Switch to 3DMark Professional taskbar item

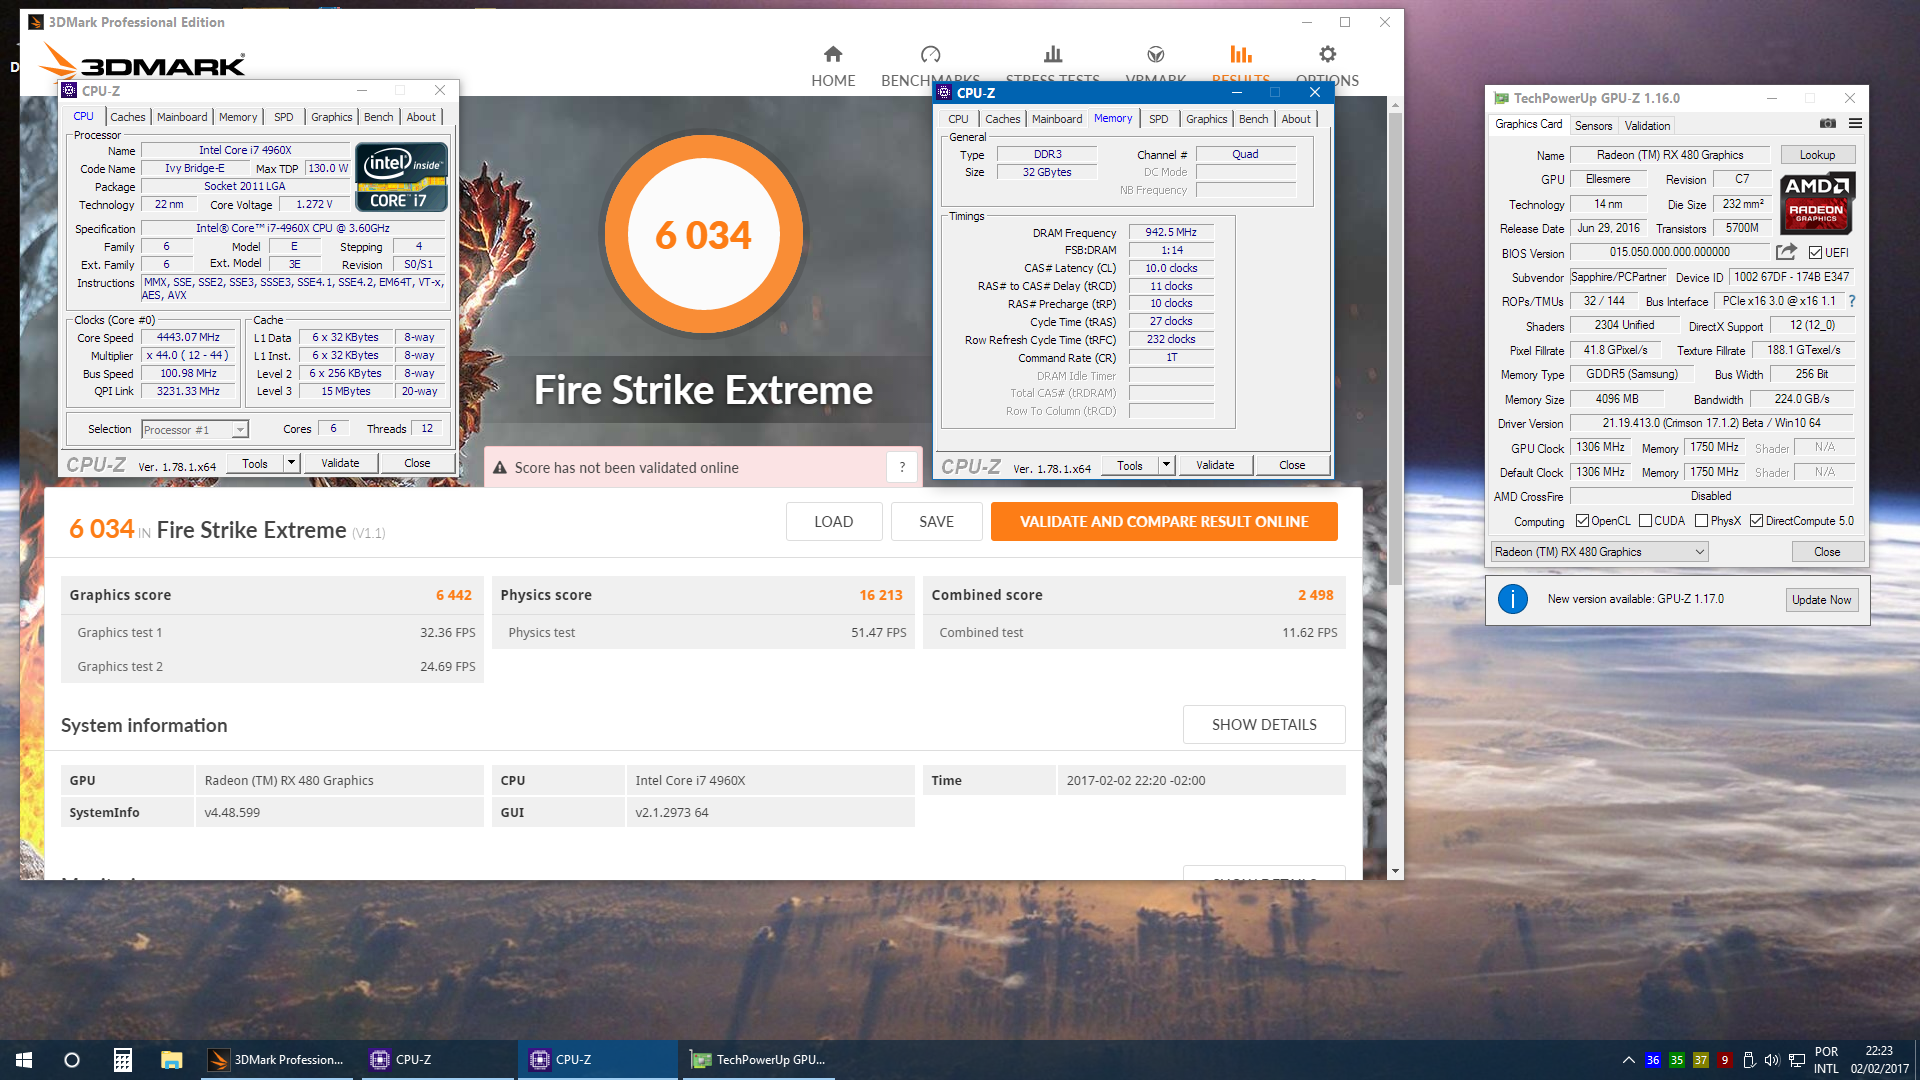277,1060
